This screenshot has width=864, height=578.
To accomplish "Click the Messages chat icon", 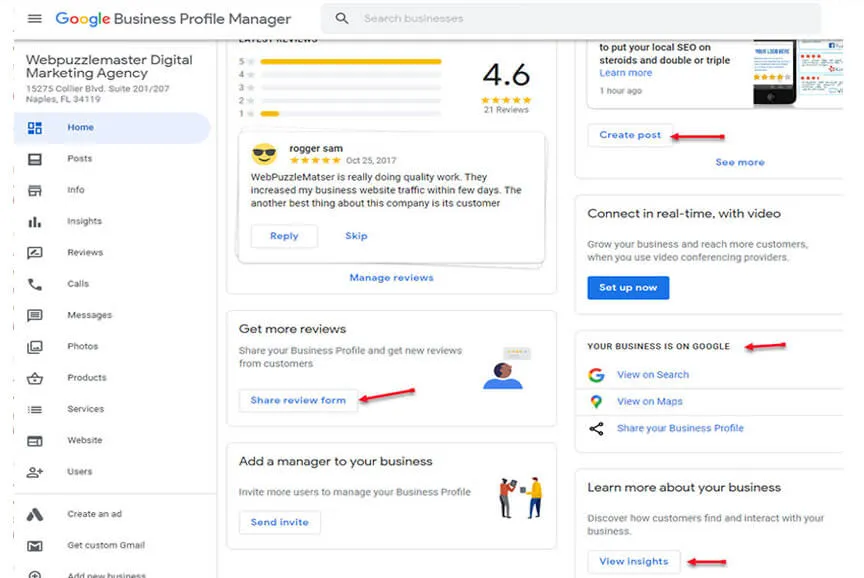I will (35, 315).
